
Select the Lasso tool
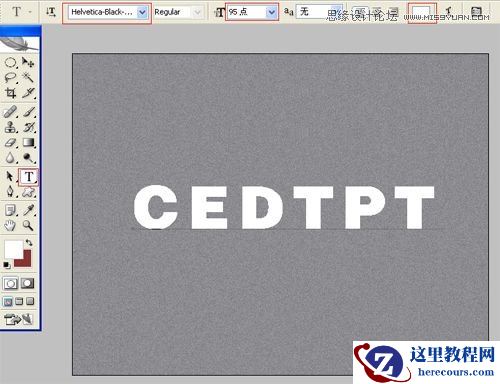10,78
